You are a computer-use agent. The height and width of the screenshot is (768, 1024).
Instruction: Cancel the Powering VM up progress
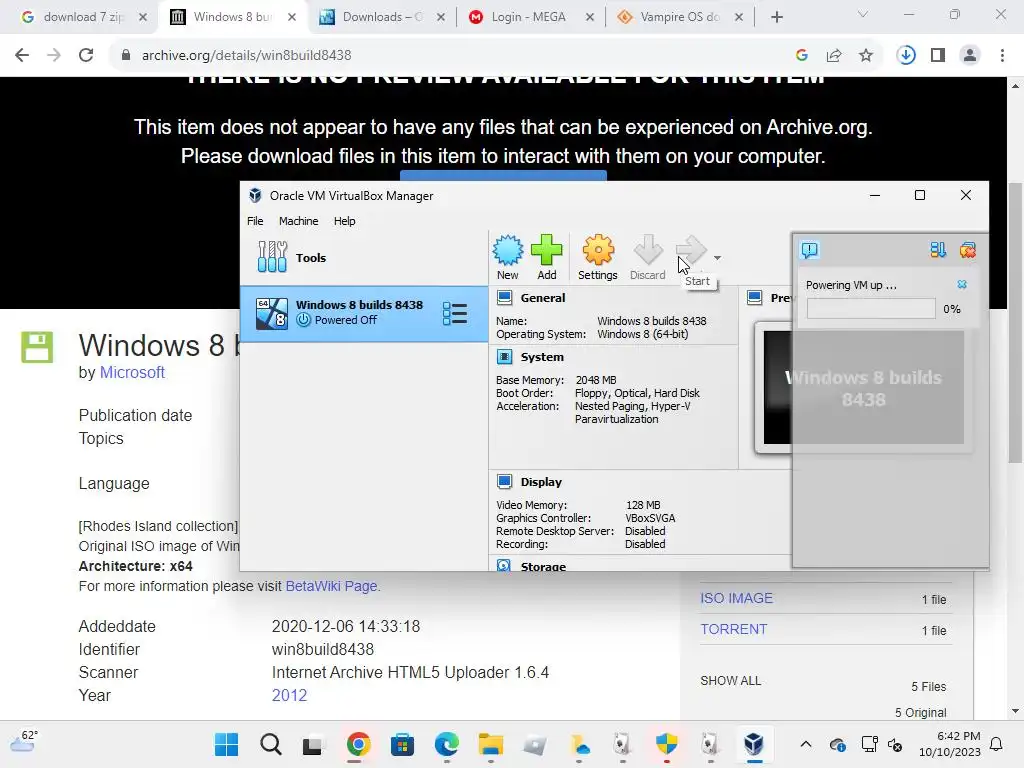tap(961, 285)
